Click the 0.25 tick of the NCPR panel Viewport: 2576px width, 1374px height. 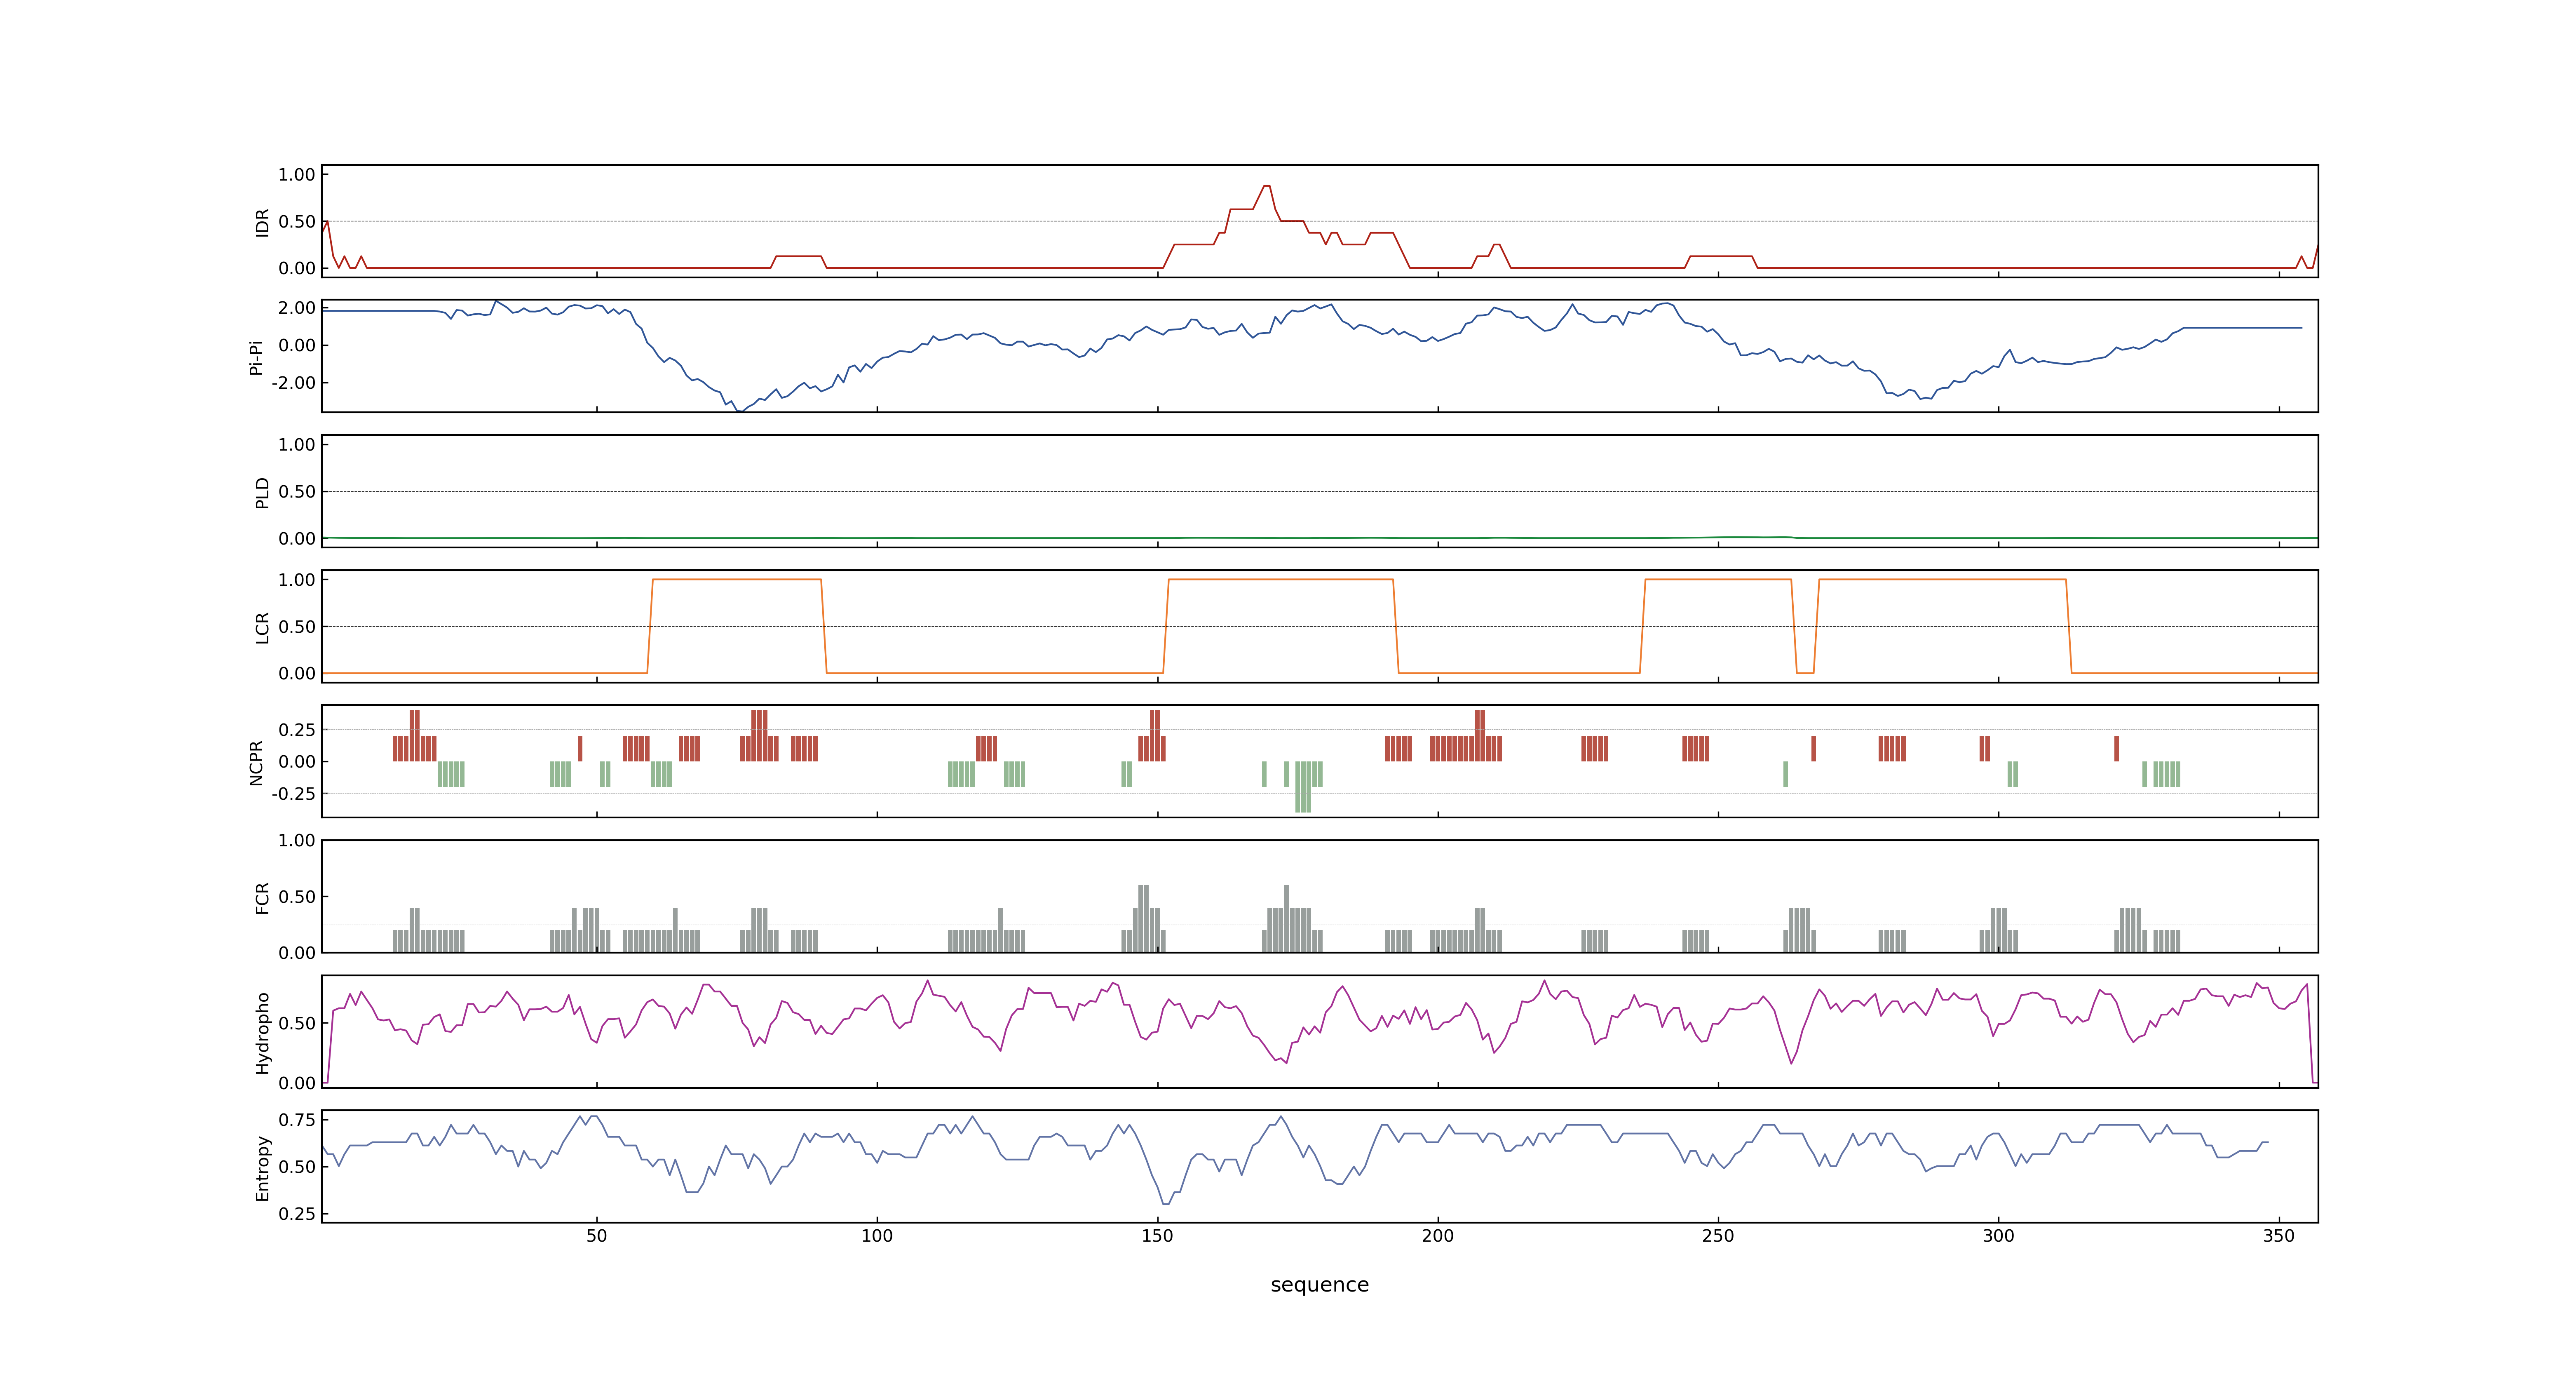(297, 730)
